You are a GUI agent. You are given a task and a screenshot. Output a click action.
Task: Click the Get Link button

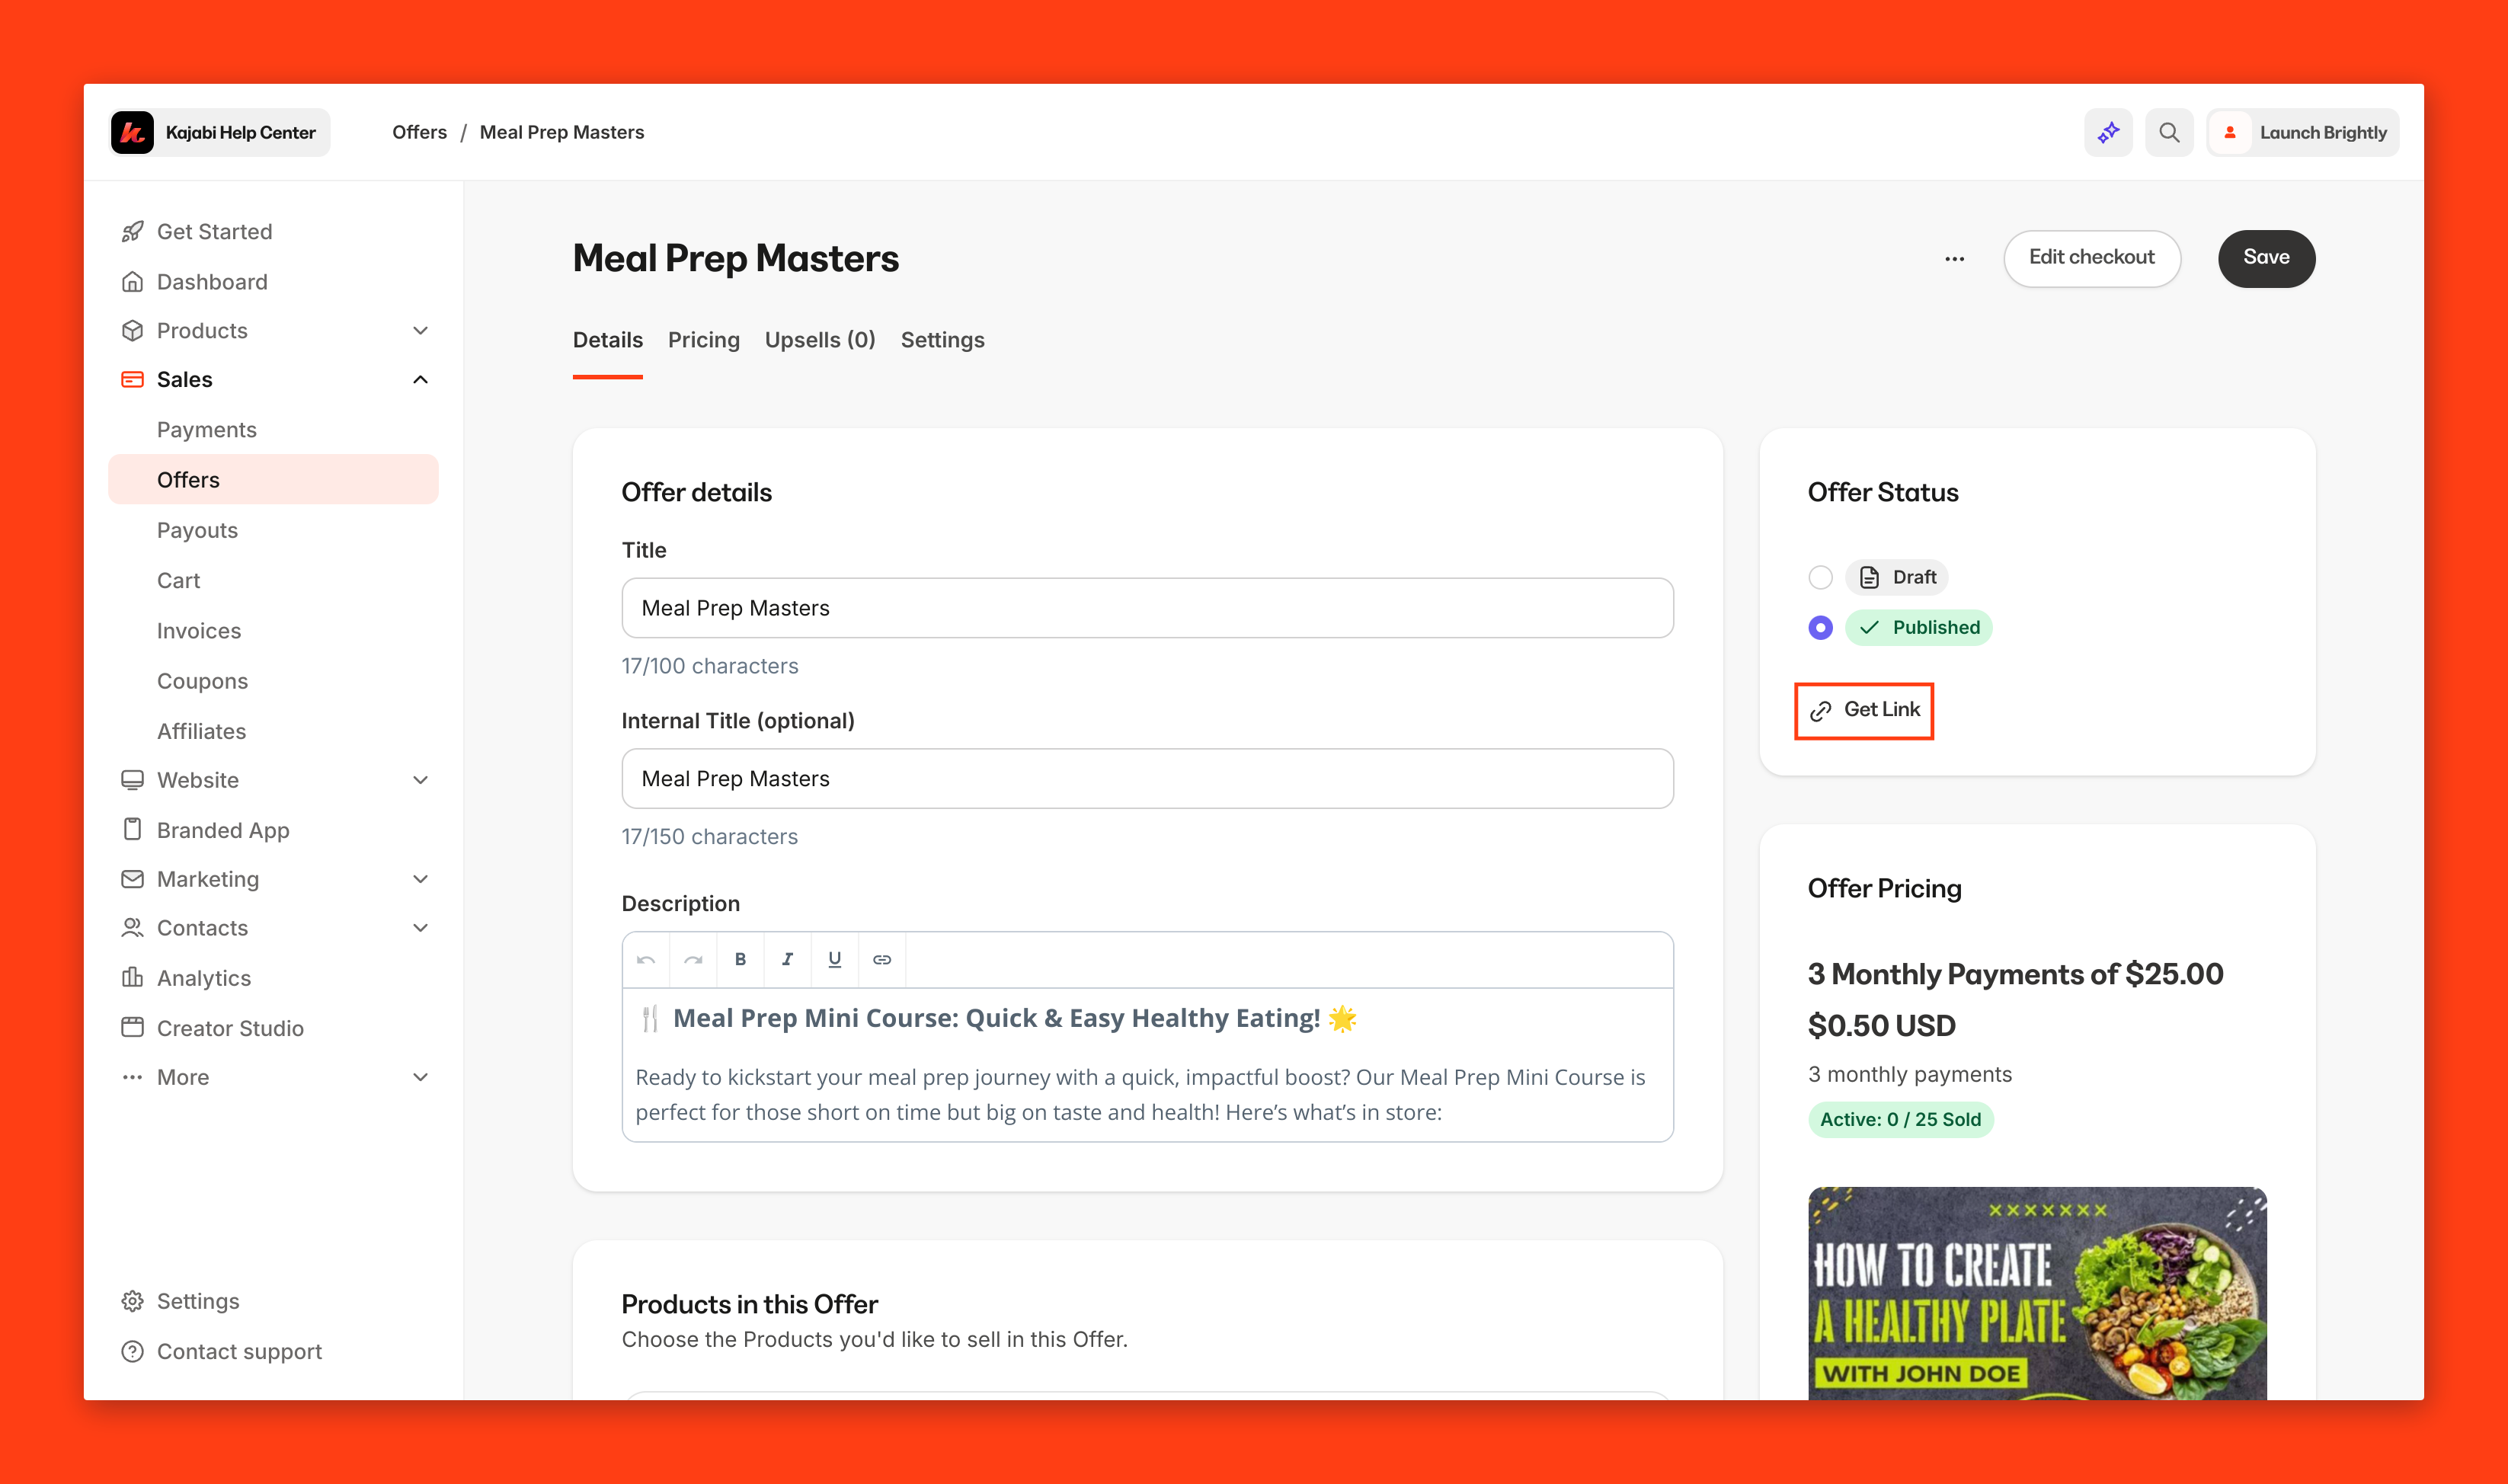click(x=1864, y=710)
